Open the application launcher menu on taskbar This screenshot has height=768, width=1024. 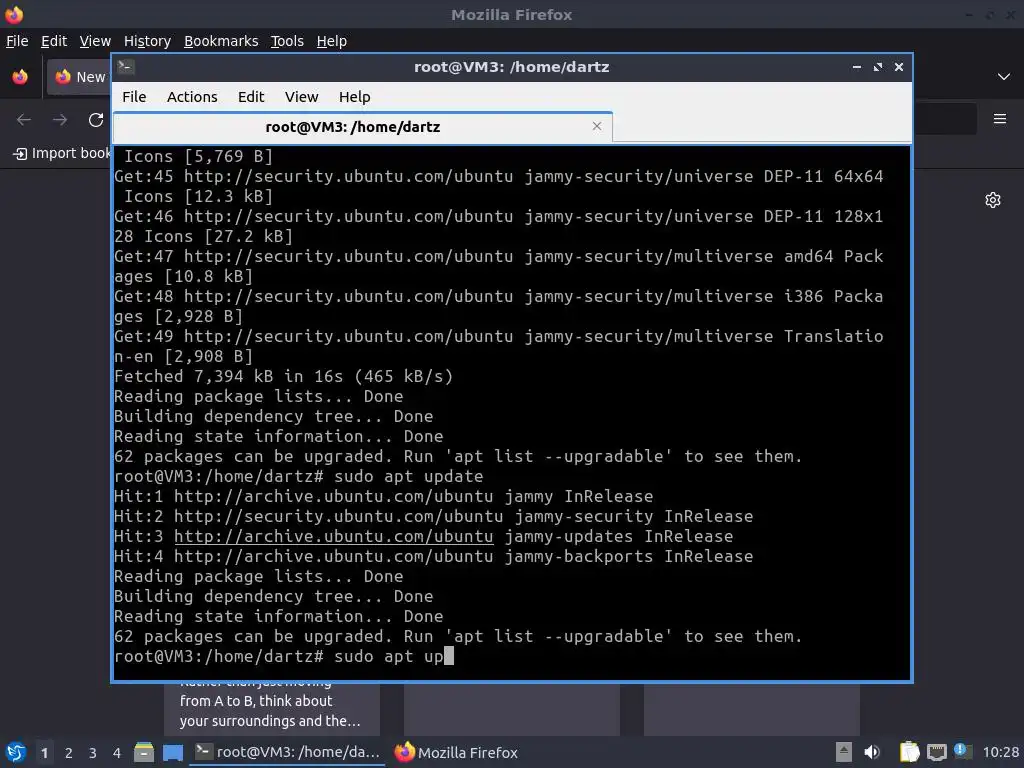(x=16, y=752)
